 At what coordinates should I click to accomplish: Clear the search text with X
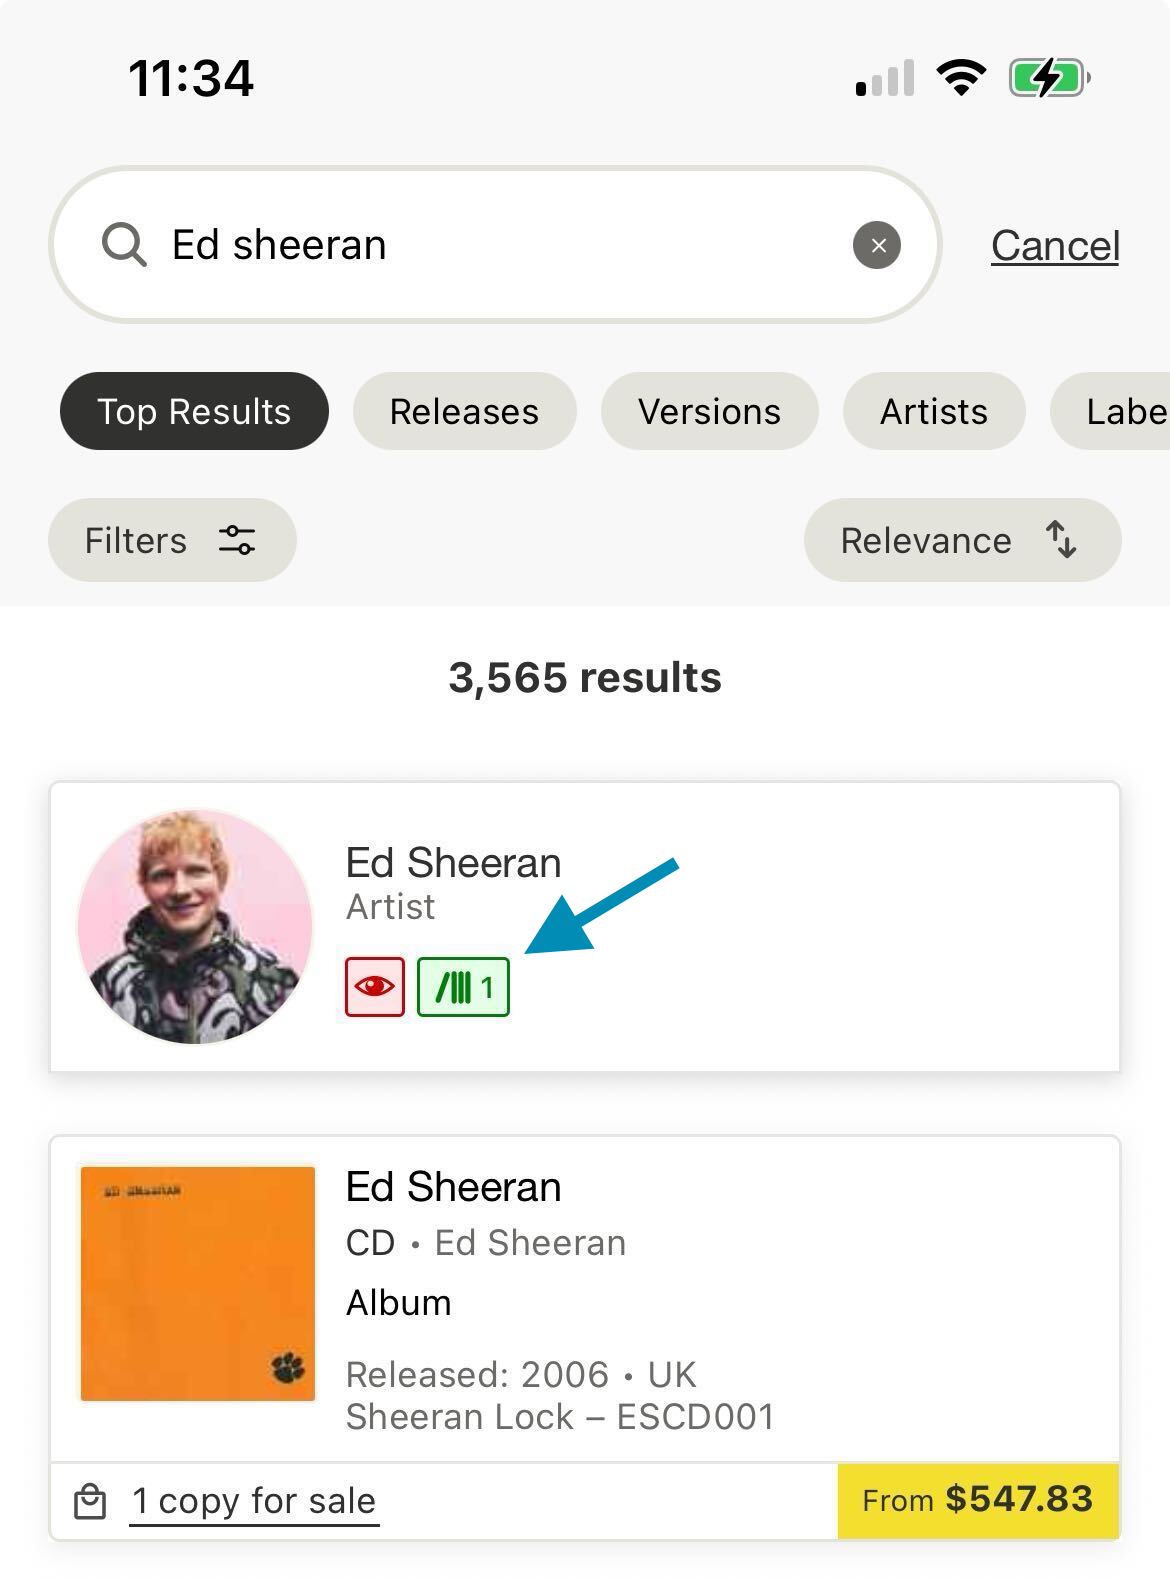coord(877,245)
